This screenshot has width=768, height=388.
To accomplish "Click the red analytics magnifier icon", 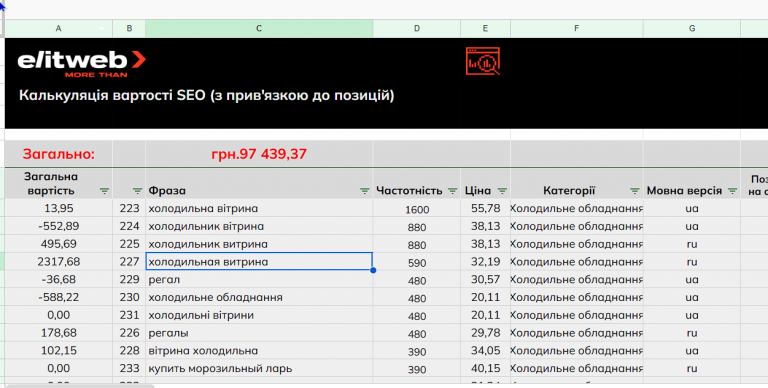I will [483, 61].
